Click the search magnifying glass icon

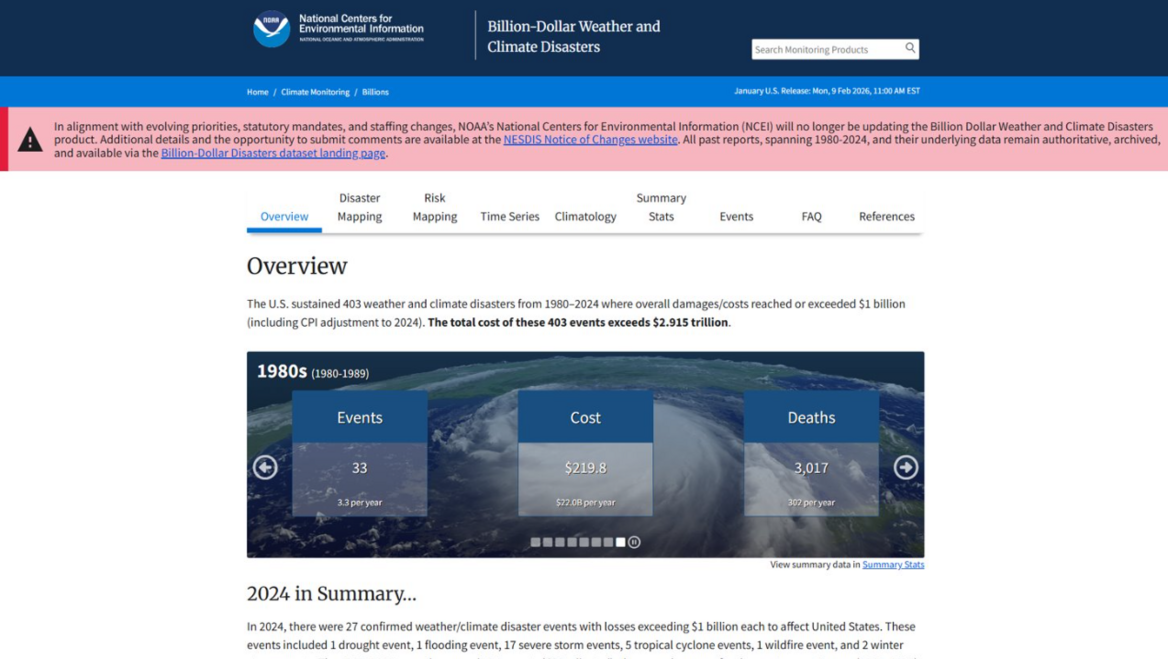pyautogui.click(x=909, y=48)
